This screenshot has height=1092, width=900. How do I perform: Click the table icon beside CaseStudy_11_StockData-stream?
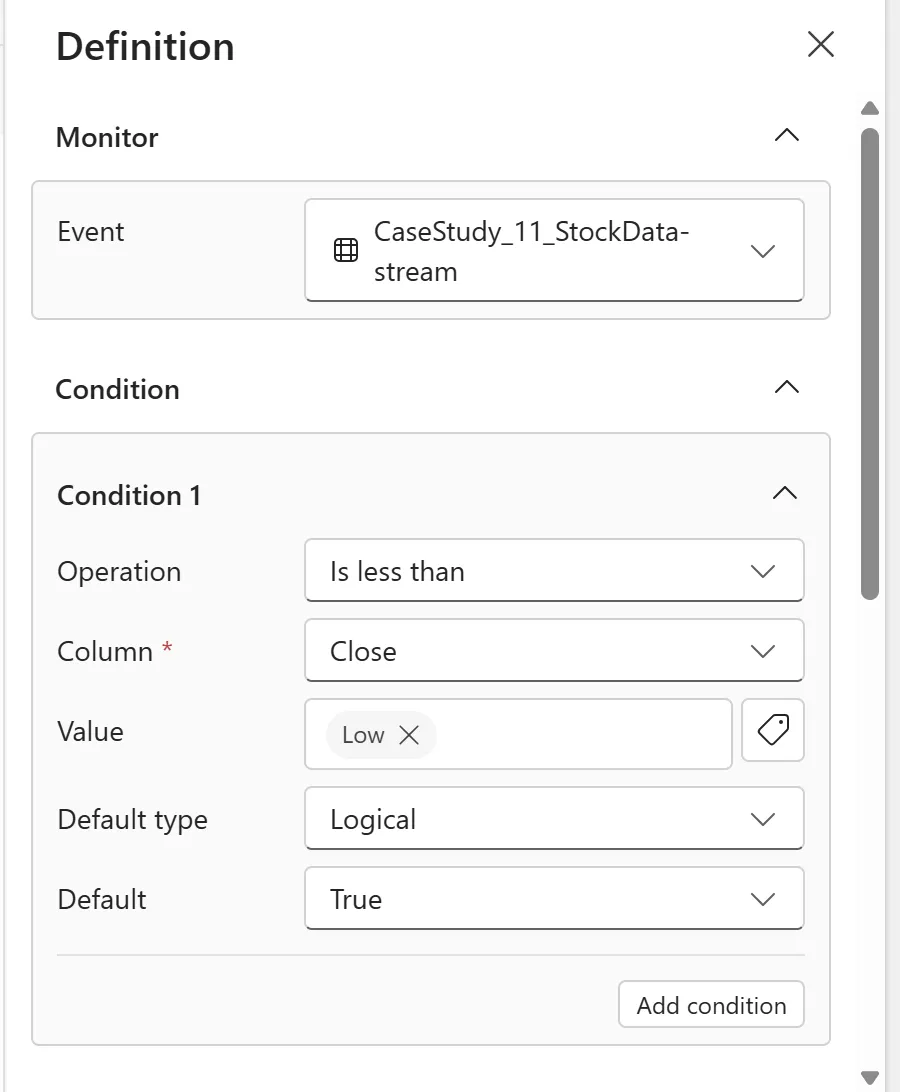pos(346,250)
